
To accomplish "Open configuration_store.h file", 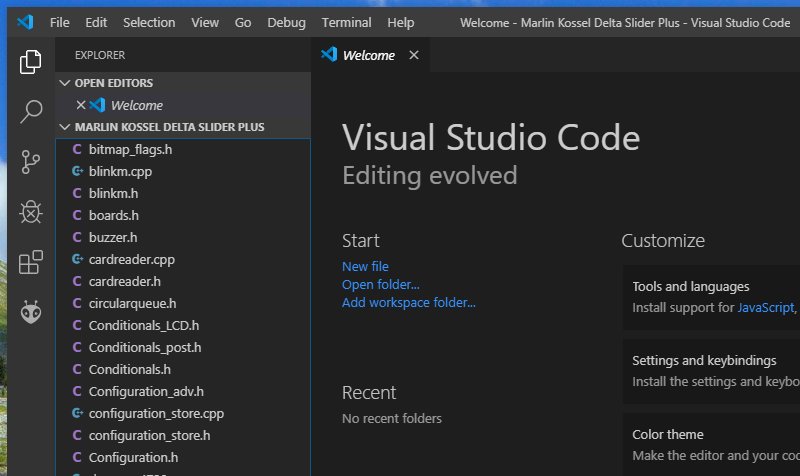I will 183,435.
